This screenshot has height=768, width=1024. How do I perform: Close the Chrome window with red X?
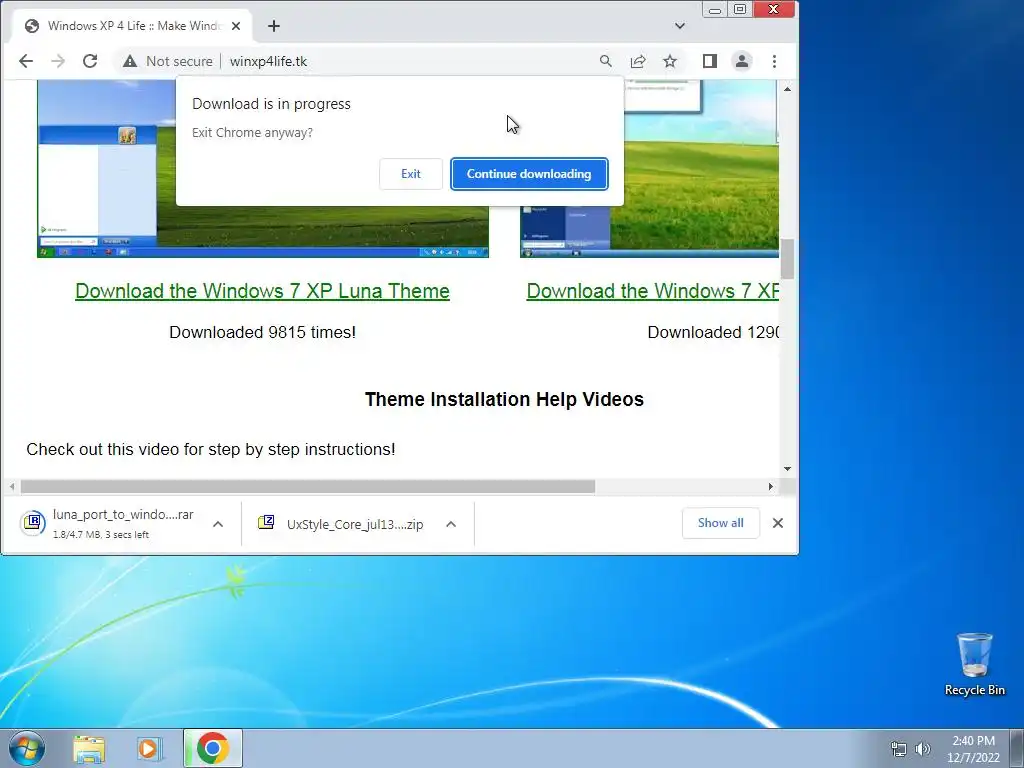click(x=774, y=9)
